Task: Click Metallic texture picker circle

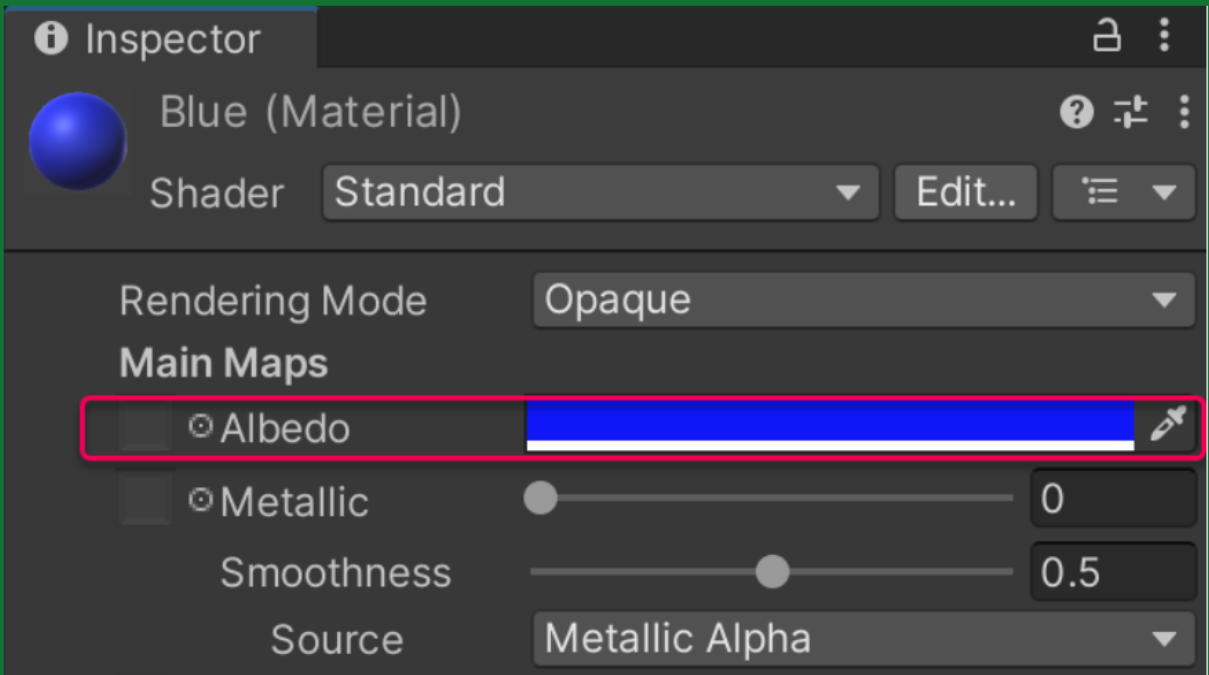Action: click(201, 500)
